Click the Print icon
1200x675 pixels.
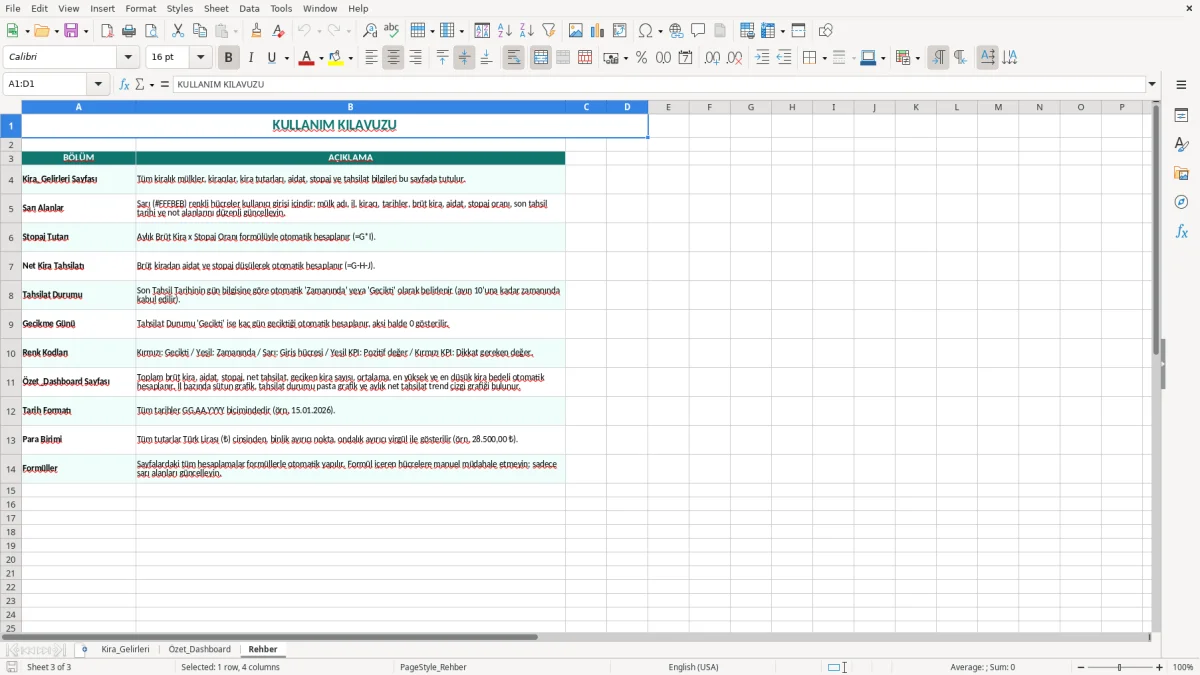(x=129, y=31)
